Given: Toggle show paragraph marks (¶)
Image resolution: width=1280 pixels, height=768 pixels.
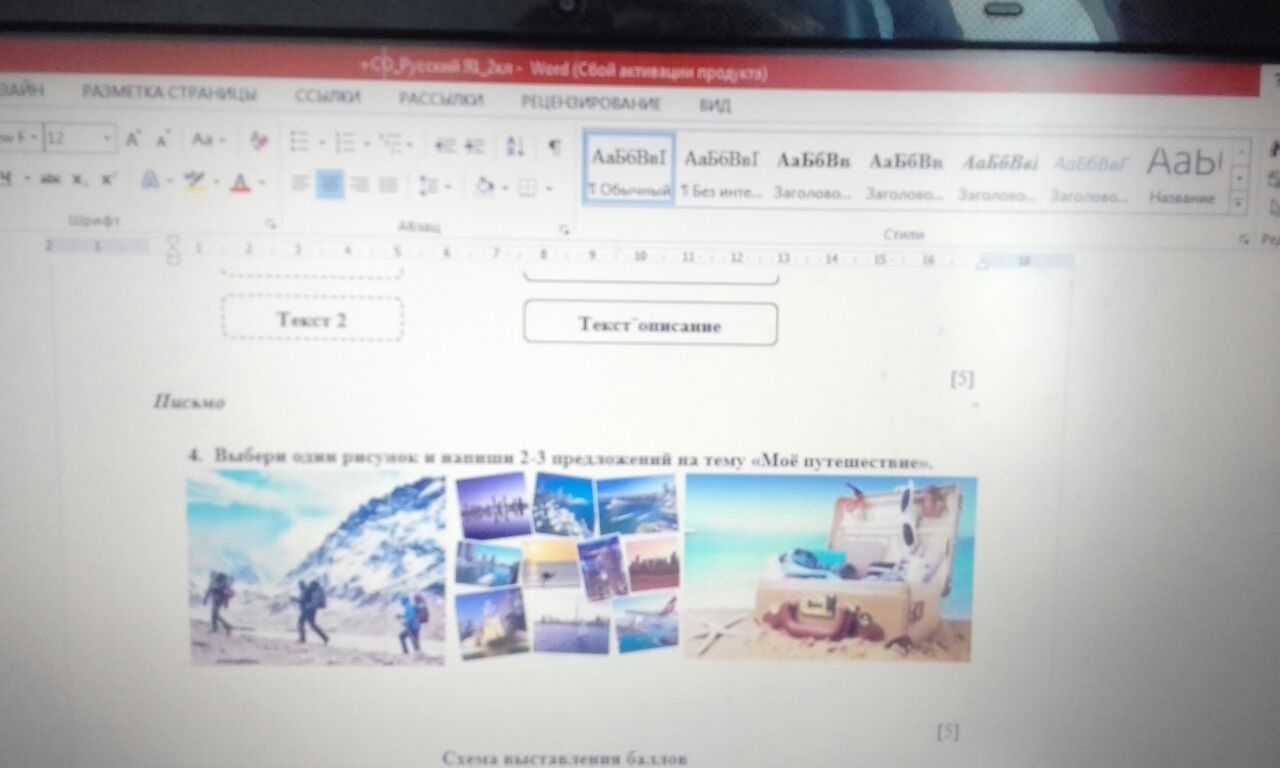Looking at the screenshot, I should (554, 147).
